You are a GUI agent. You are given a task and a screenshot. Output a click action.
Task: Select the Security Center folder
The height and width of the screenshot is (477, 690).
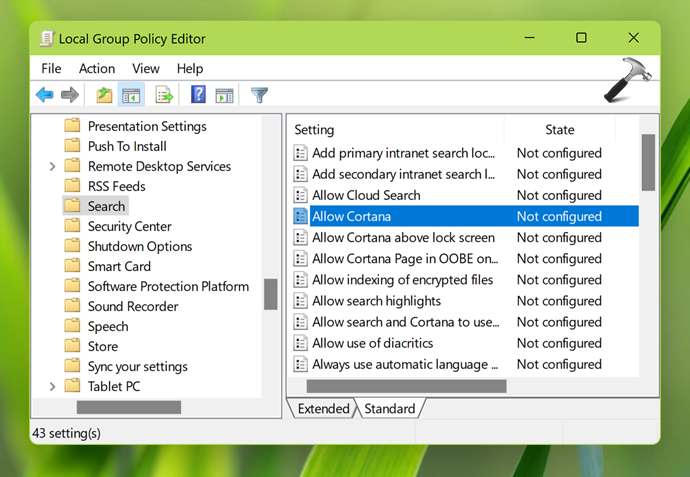129,227
